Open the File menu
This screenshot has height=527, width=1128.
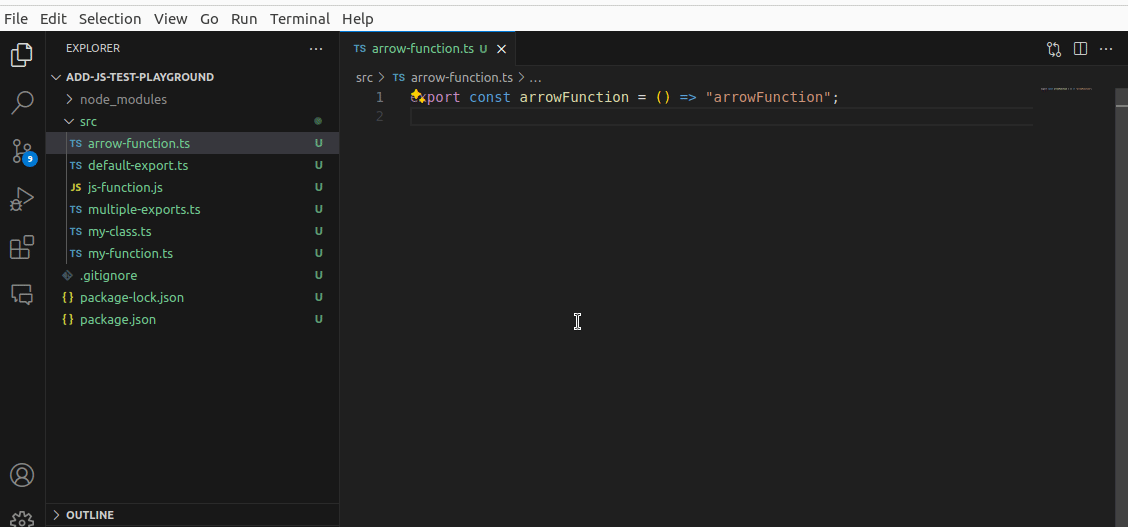tap(16, 19)
